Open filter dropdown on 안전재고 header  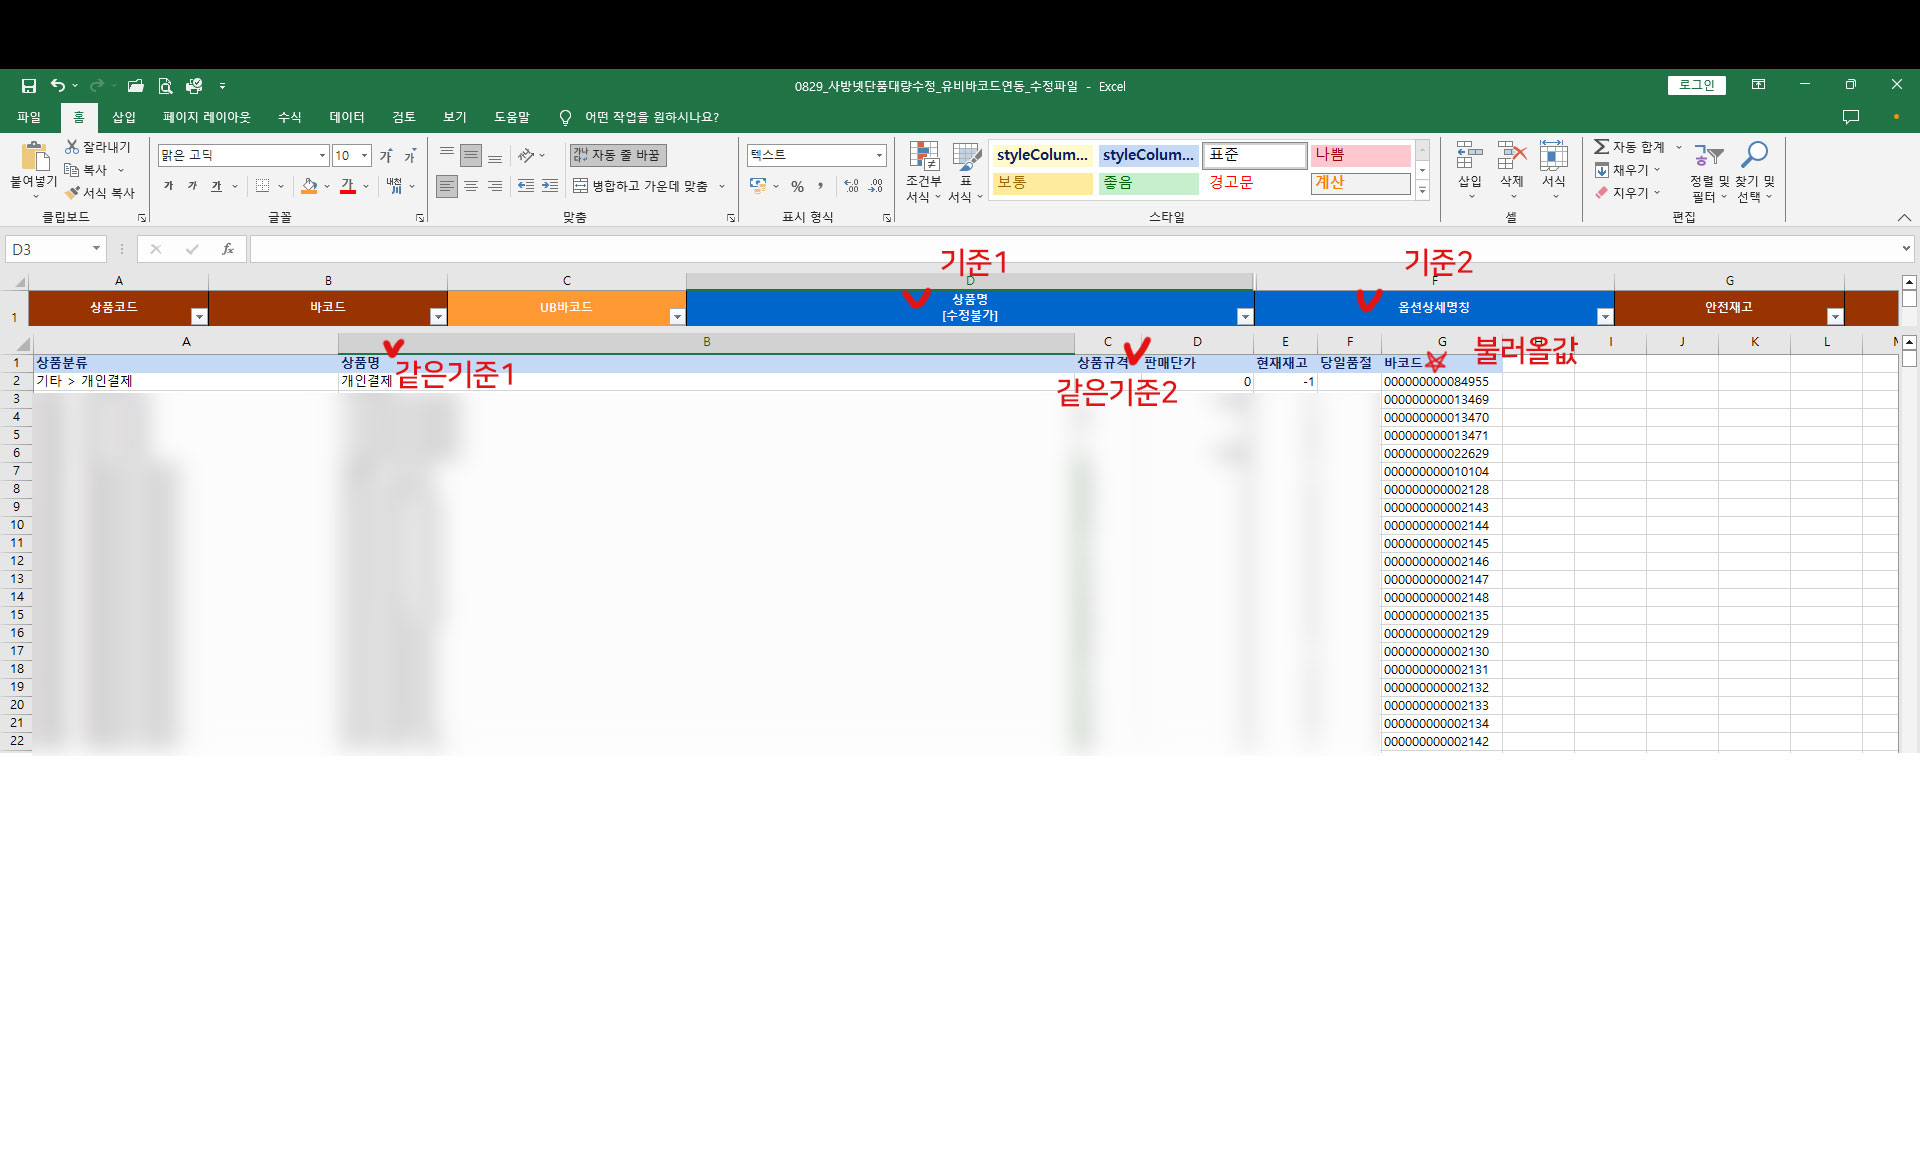(1835, 317)
